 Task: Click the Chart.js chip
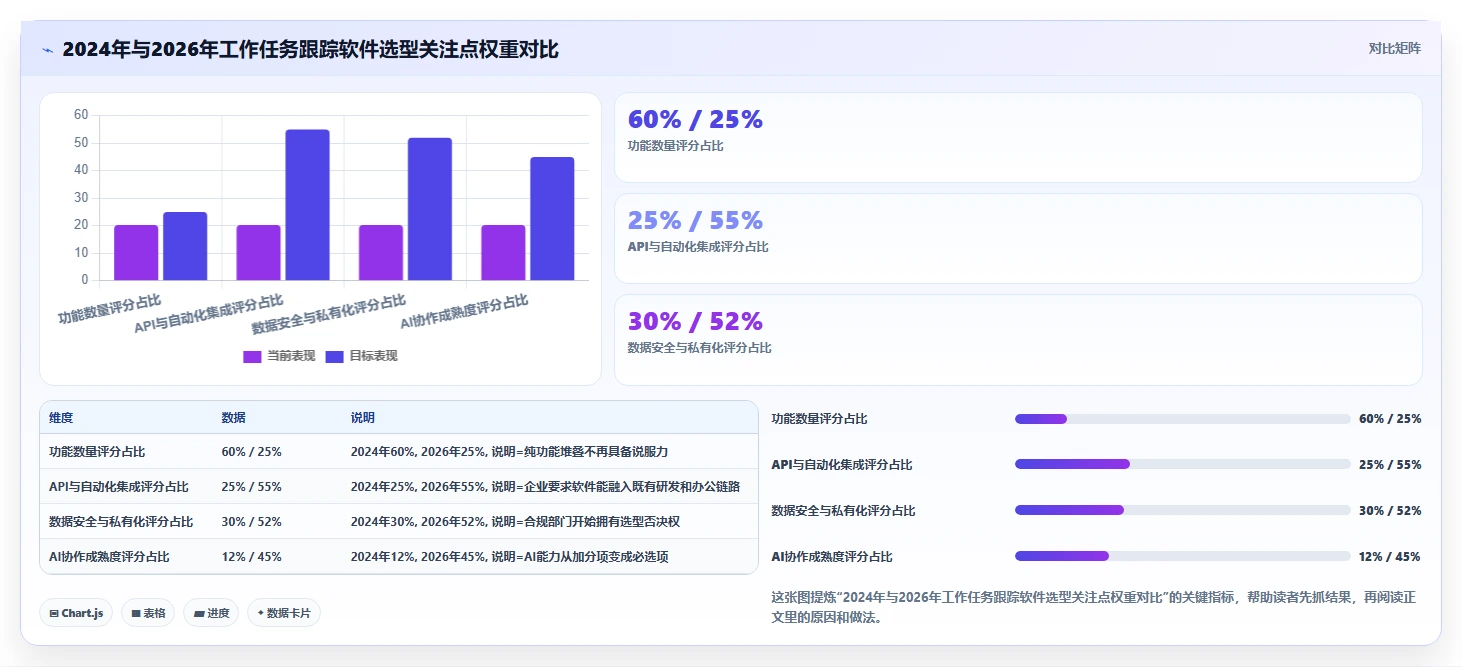point(76,613)
